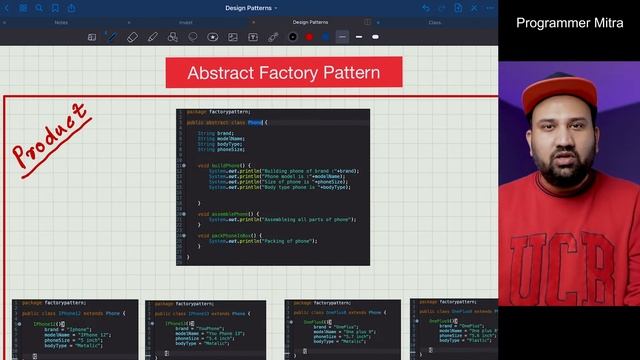Select the Design Patterns tab
Screen dimensions: 640x360
(x=310, y=22)
